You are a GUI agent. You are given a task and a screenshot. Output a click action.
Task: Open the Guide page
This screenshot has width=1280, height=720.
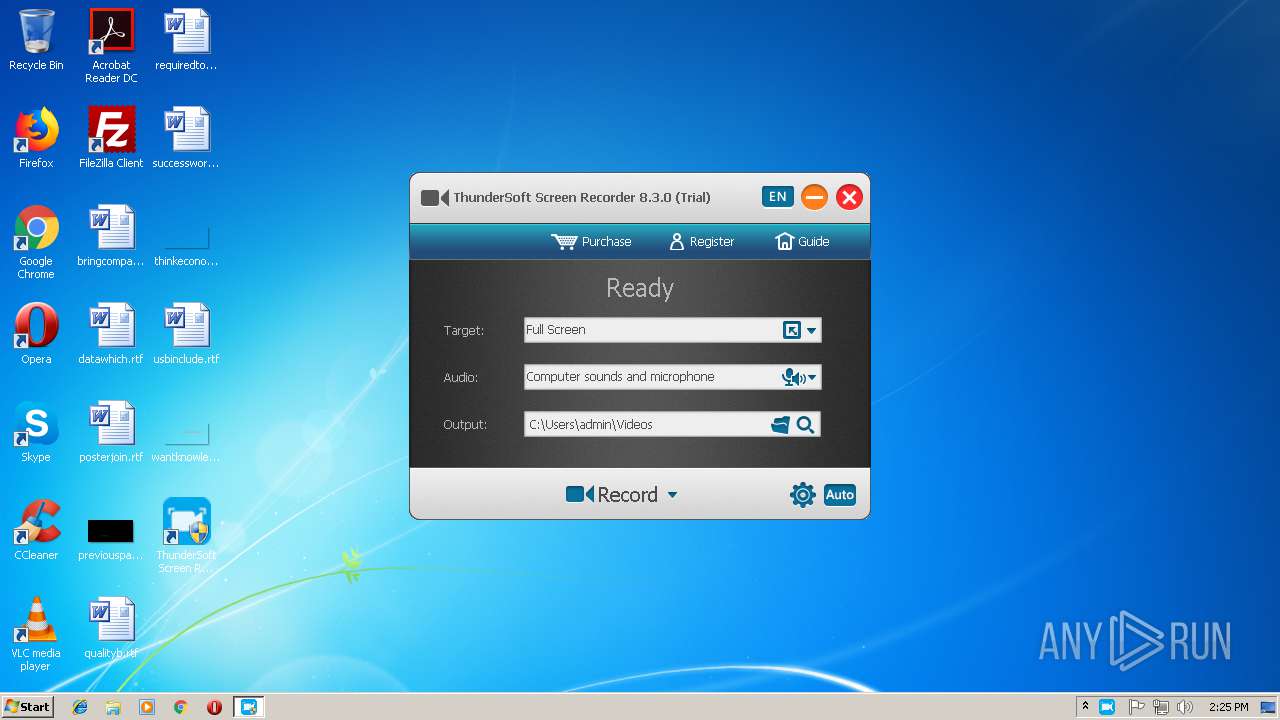[802, 241]
